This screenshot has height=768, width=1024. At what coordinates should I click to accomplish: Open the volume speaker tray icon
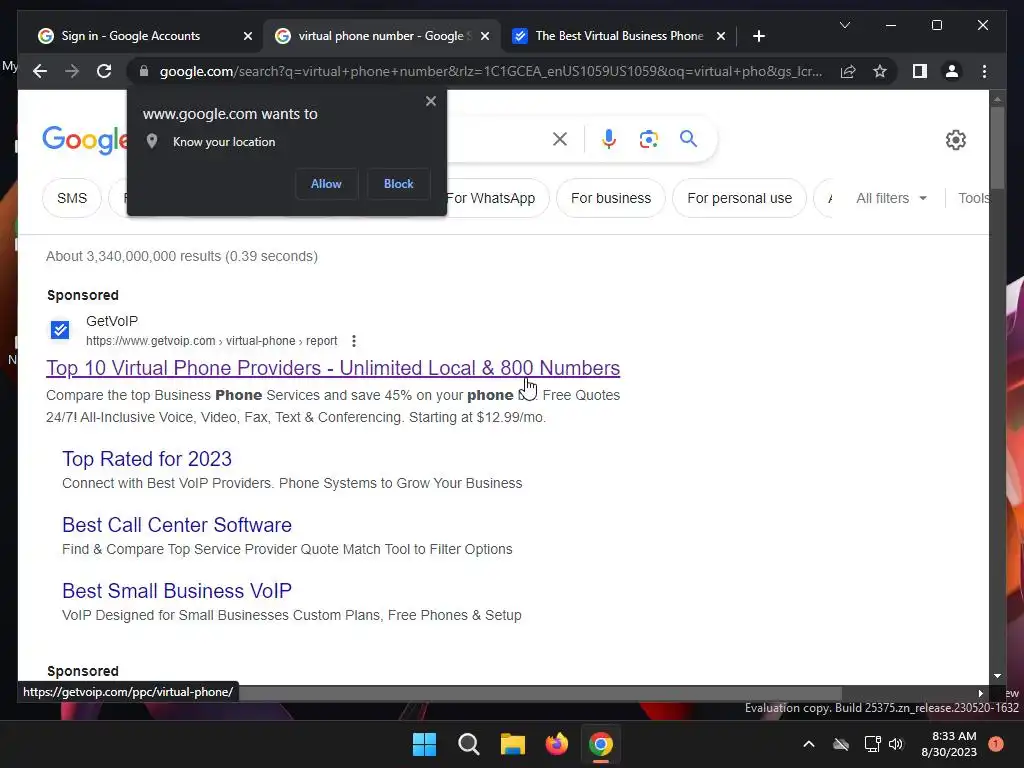[x=896, y=744]
